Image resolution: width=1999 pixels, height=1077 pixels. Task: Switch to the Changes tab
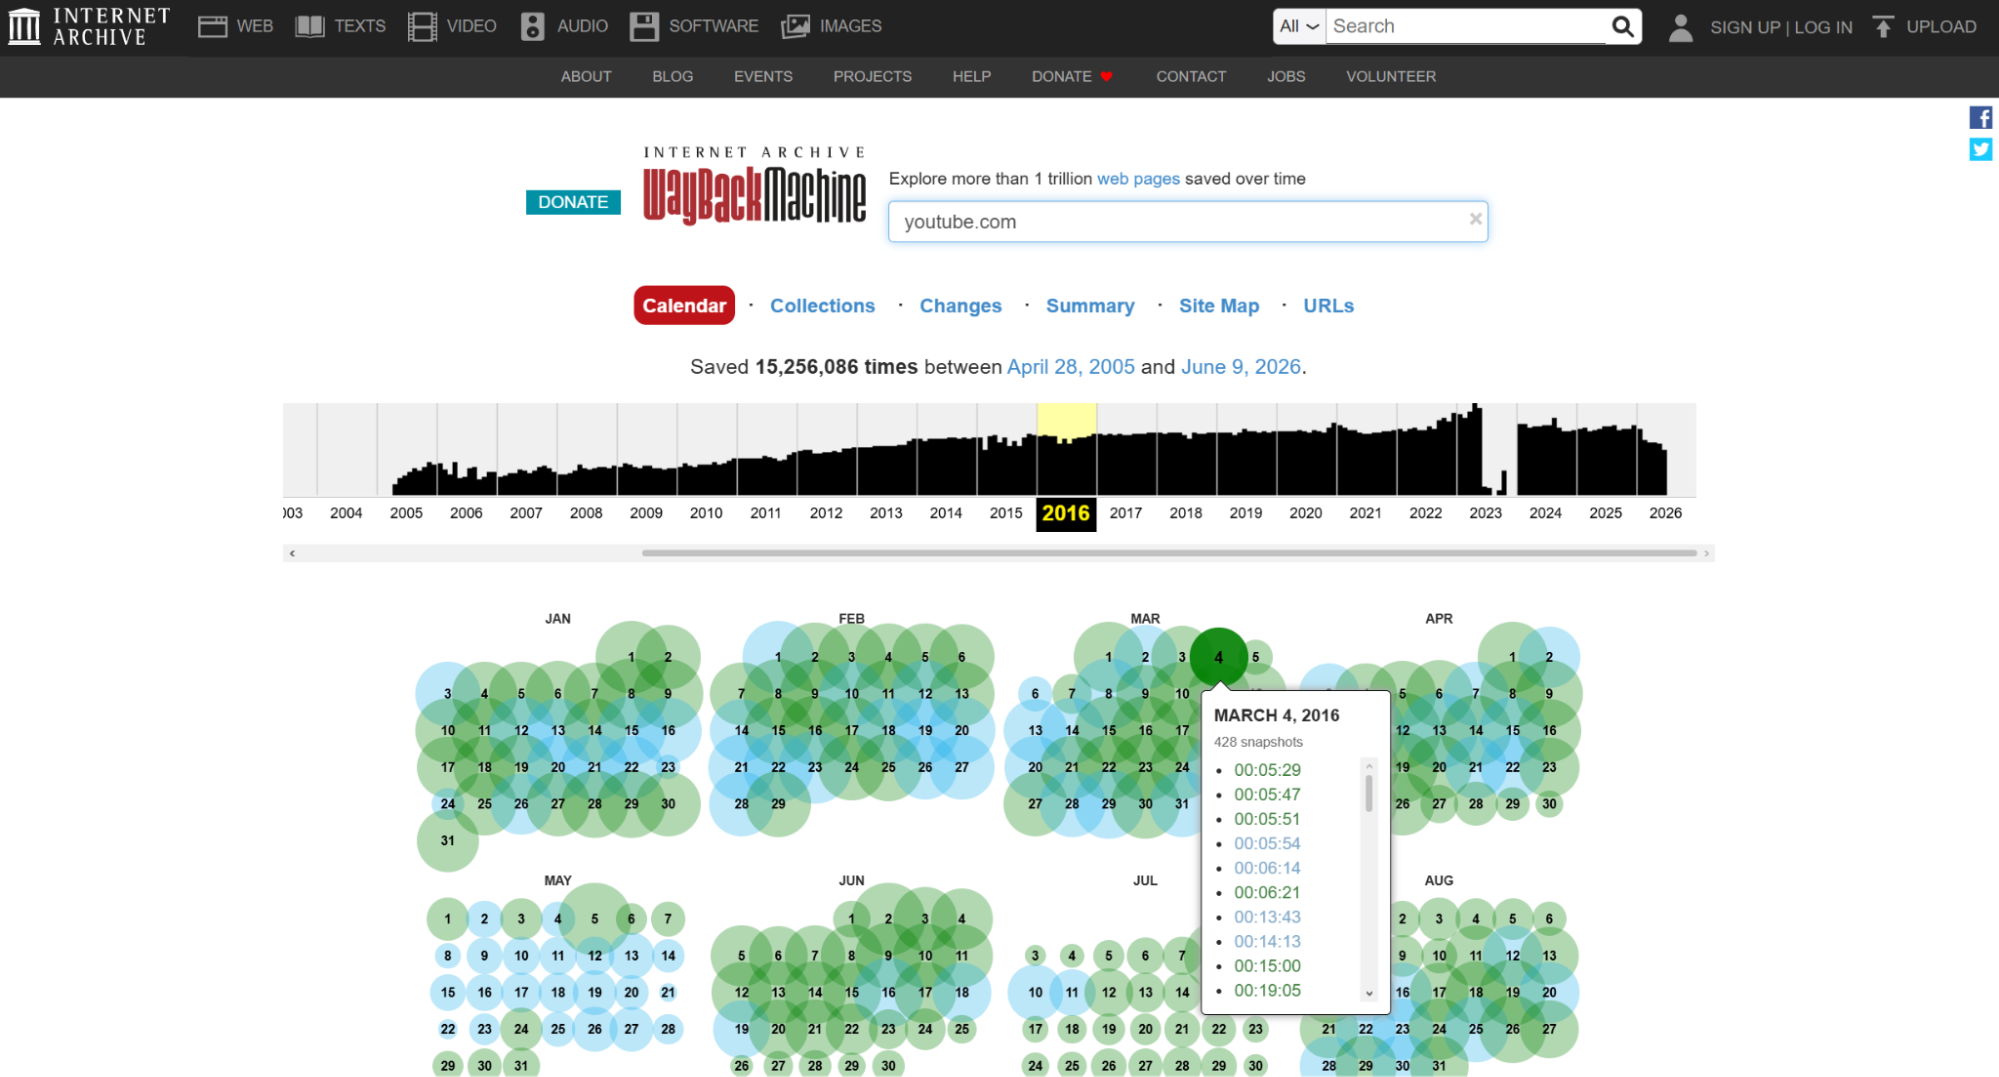[x=960, y=306]
